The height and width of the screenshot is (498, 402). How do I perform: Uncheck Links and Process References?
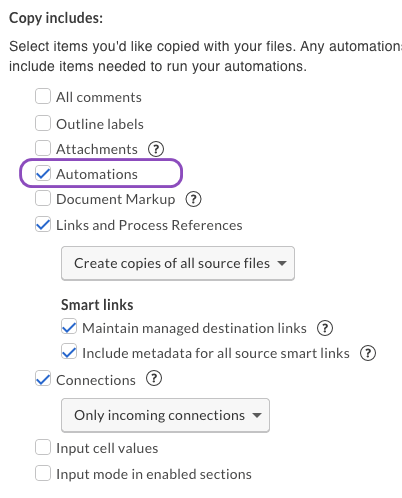coord(43,224)
